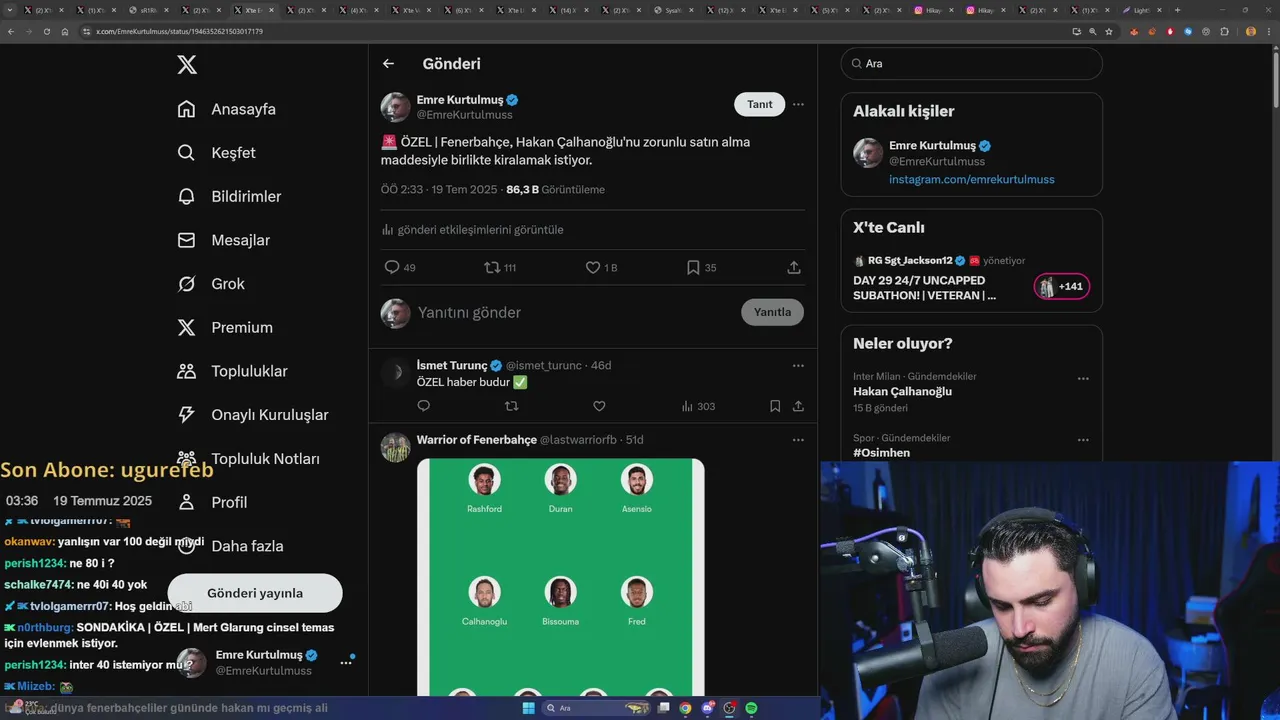Screen dimensions: 1280x720
Task: Reply to İsmet Turunç's comment
Action: coord(424,406)
